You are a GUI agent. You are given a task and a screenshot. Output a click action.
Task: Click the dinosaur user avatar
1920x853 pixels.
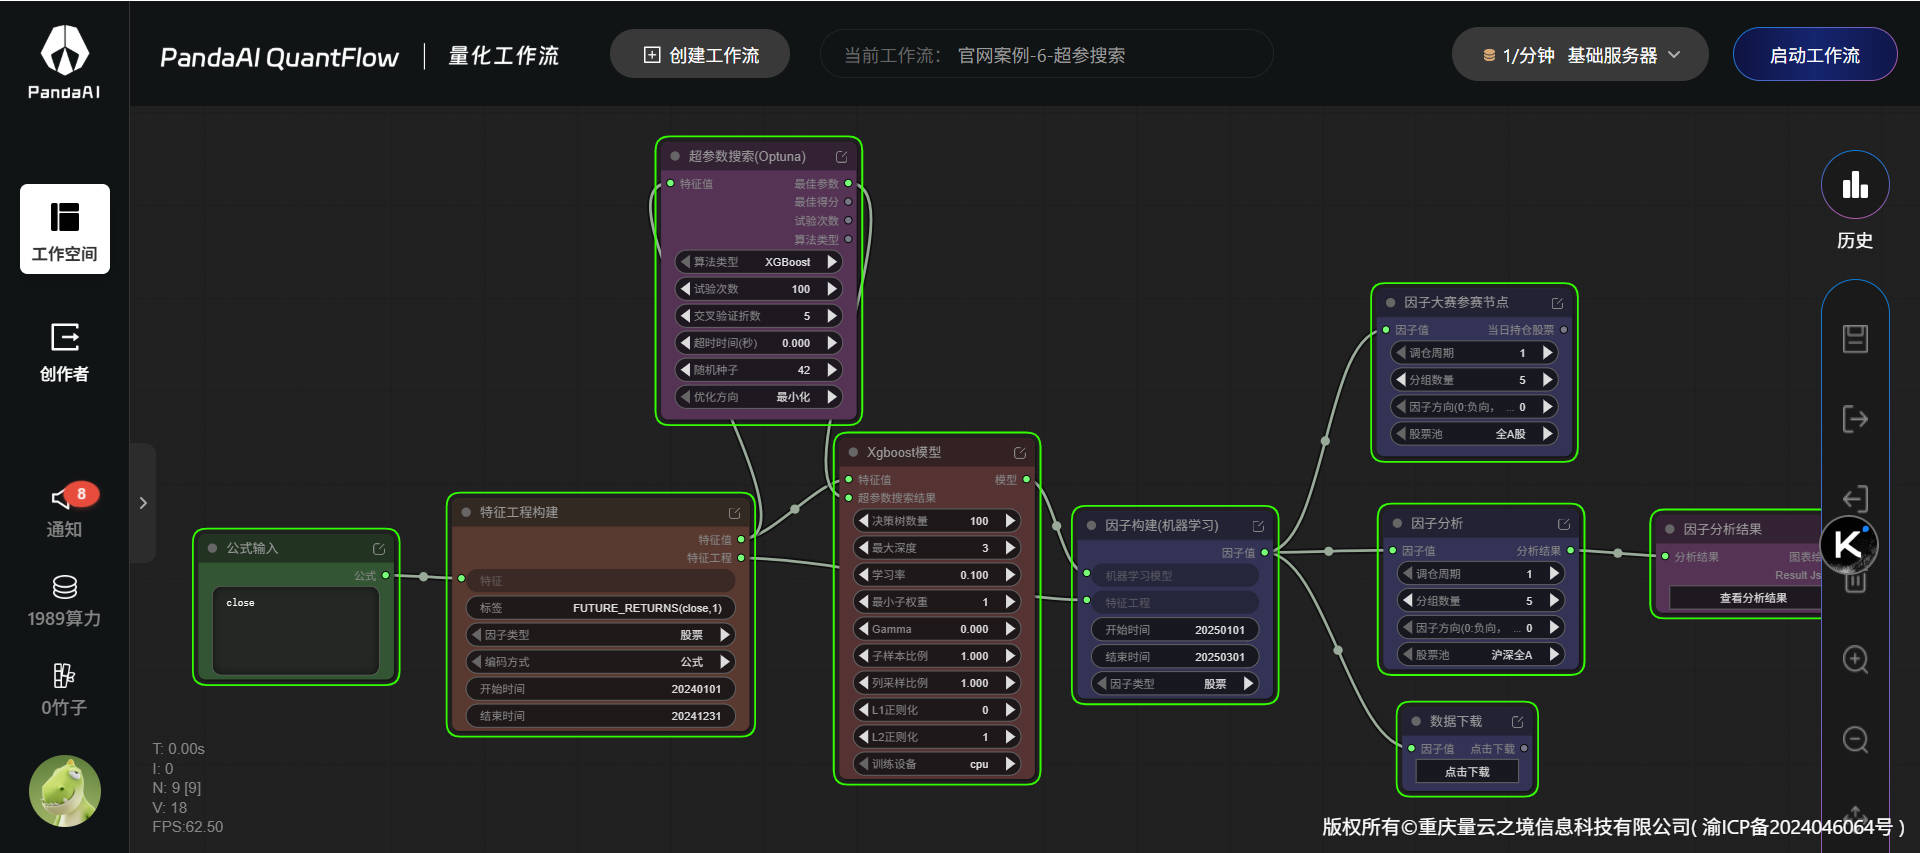pos(65,790)
